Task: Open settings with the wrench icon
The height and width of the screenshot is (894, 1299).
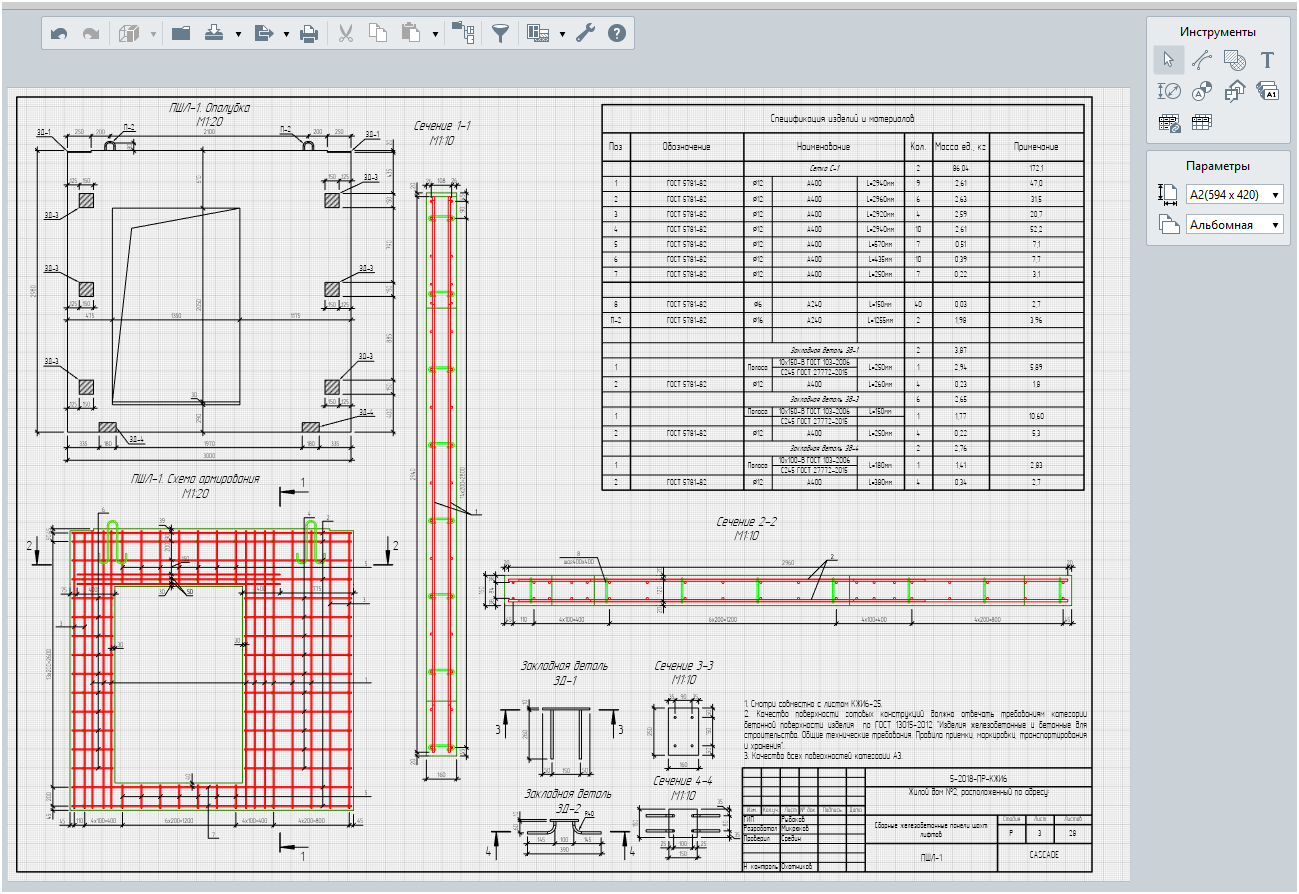Action: 586,34
